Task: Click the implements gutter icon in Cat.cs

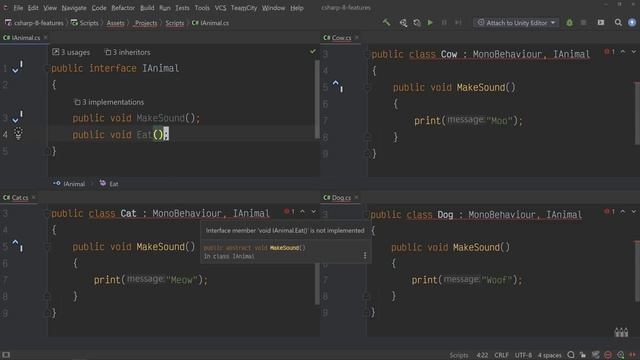Action: click(x=18, y=245)
